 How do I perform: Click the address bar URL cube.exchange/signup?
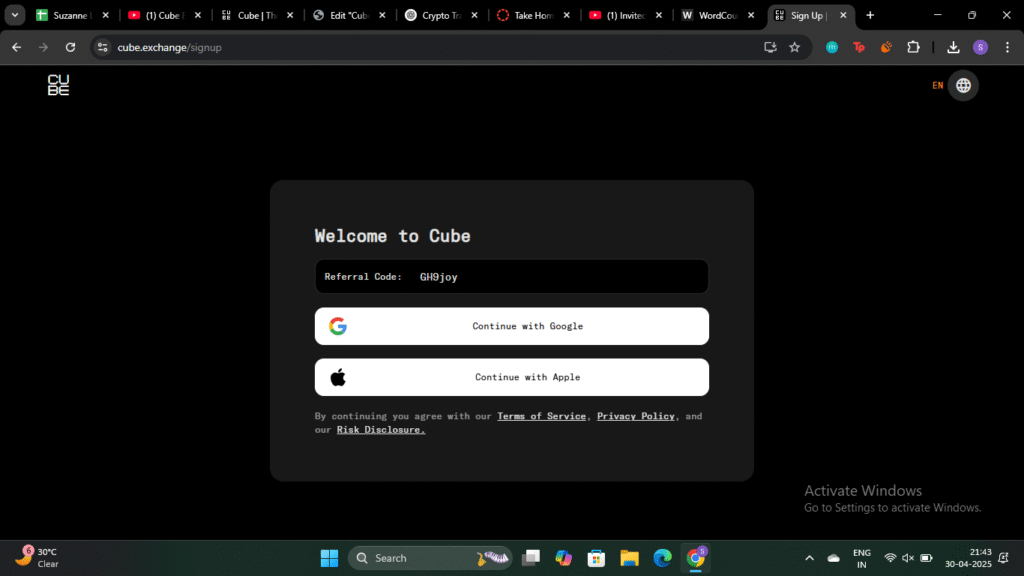pyautogui.click(x=169, y=47)
